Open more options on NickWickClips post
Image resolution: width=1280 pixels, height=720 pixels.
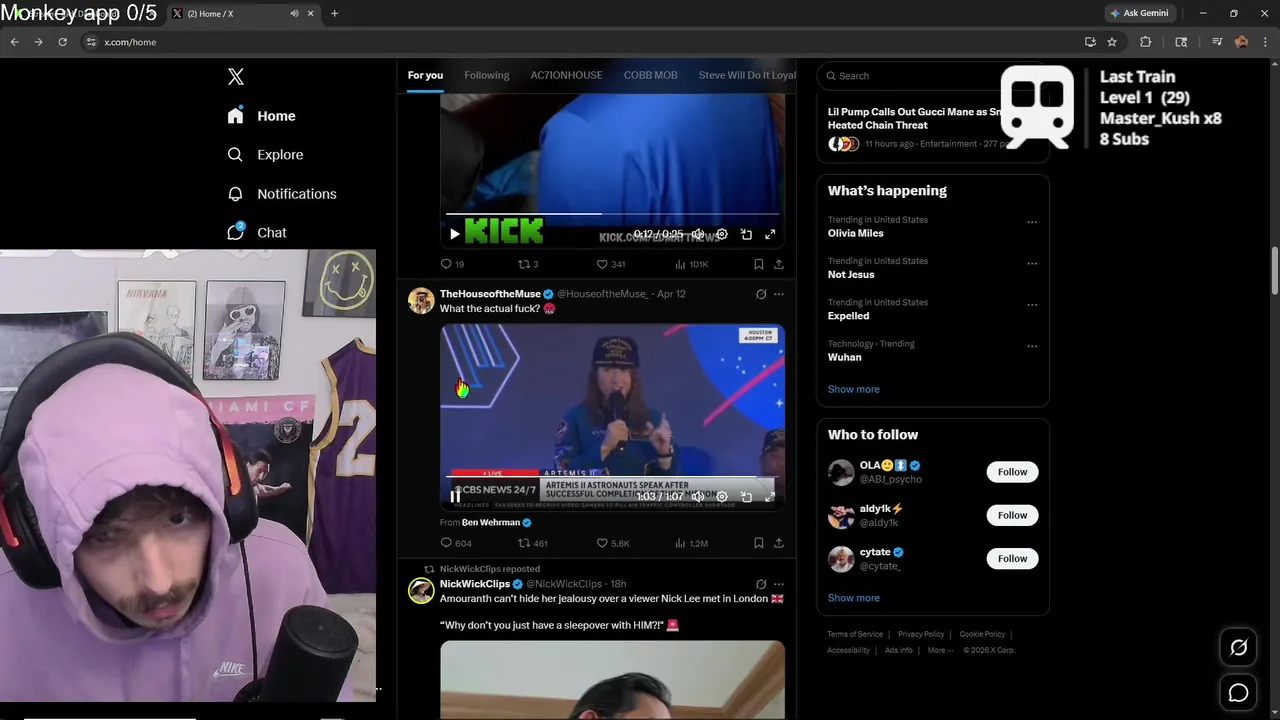[x=779, y=584]
